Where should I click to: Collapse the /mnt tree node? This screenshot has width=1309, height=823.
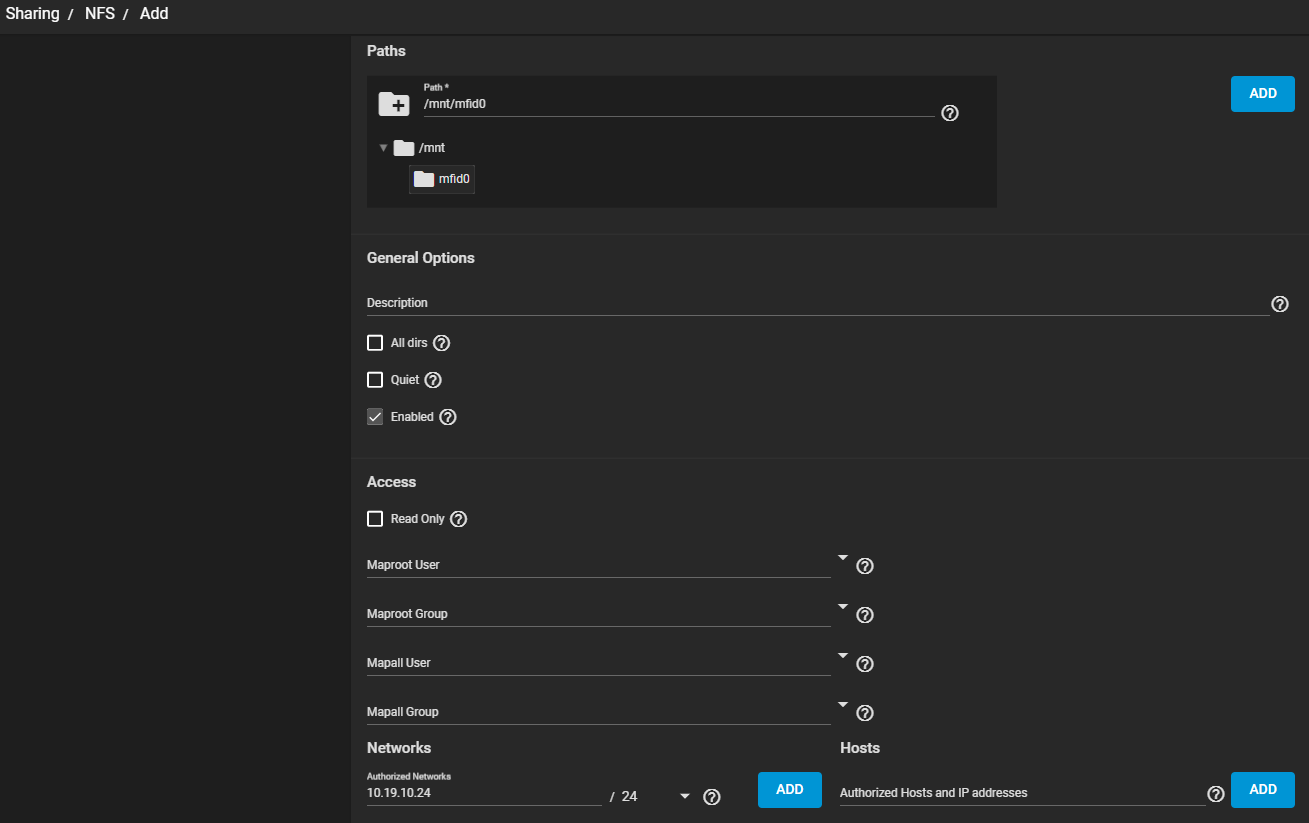(x=383, y=148)
